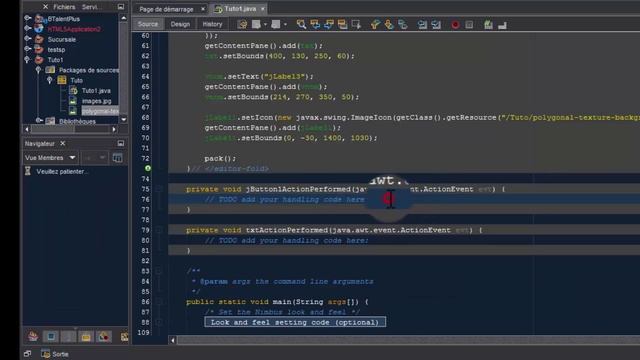The width and height of the screenshot is (640, 360).
Task: Toggle code fold at jButton1ActionPerformed line 75
Action: 159,189
